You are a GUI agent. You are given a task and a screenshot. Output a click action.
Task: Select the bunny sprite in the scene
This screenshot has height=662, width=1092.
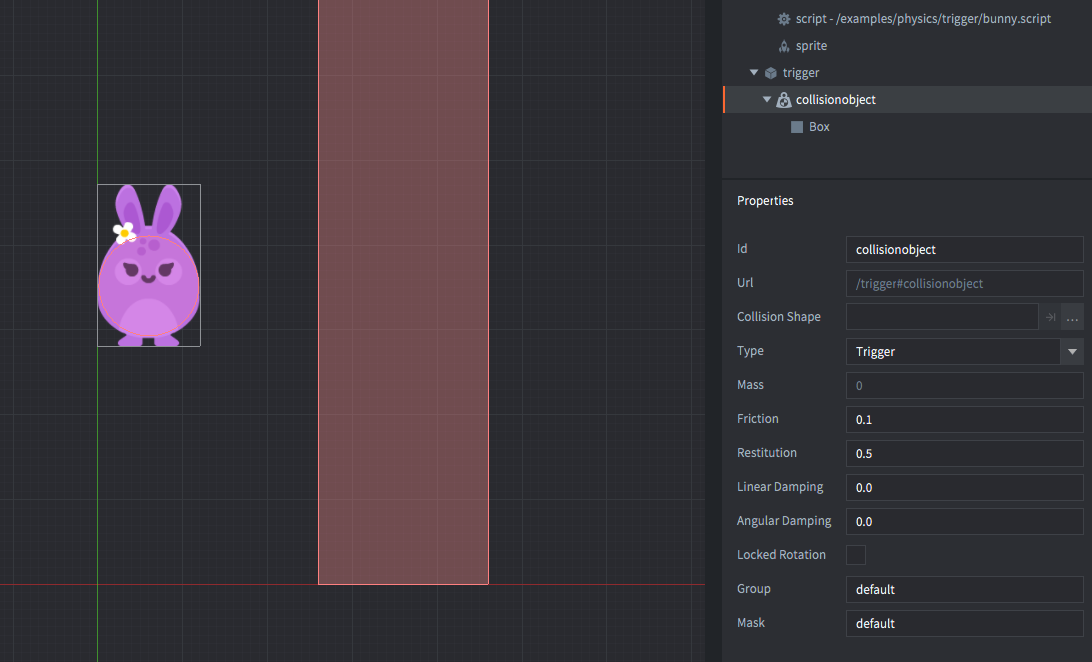click(149, 265)
